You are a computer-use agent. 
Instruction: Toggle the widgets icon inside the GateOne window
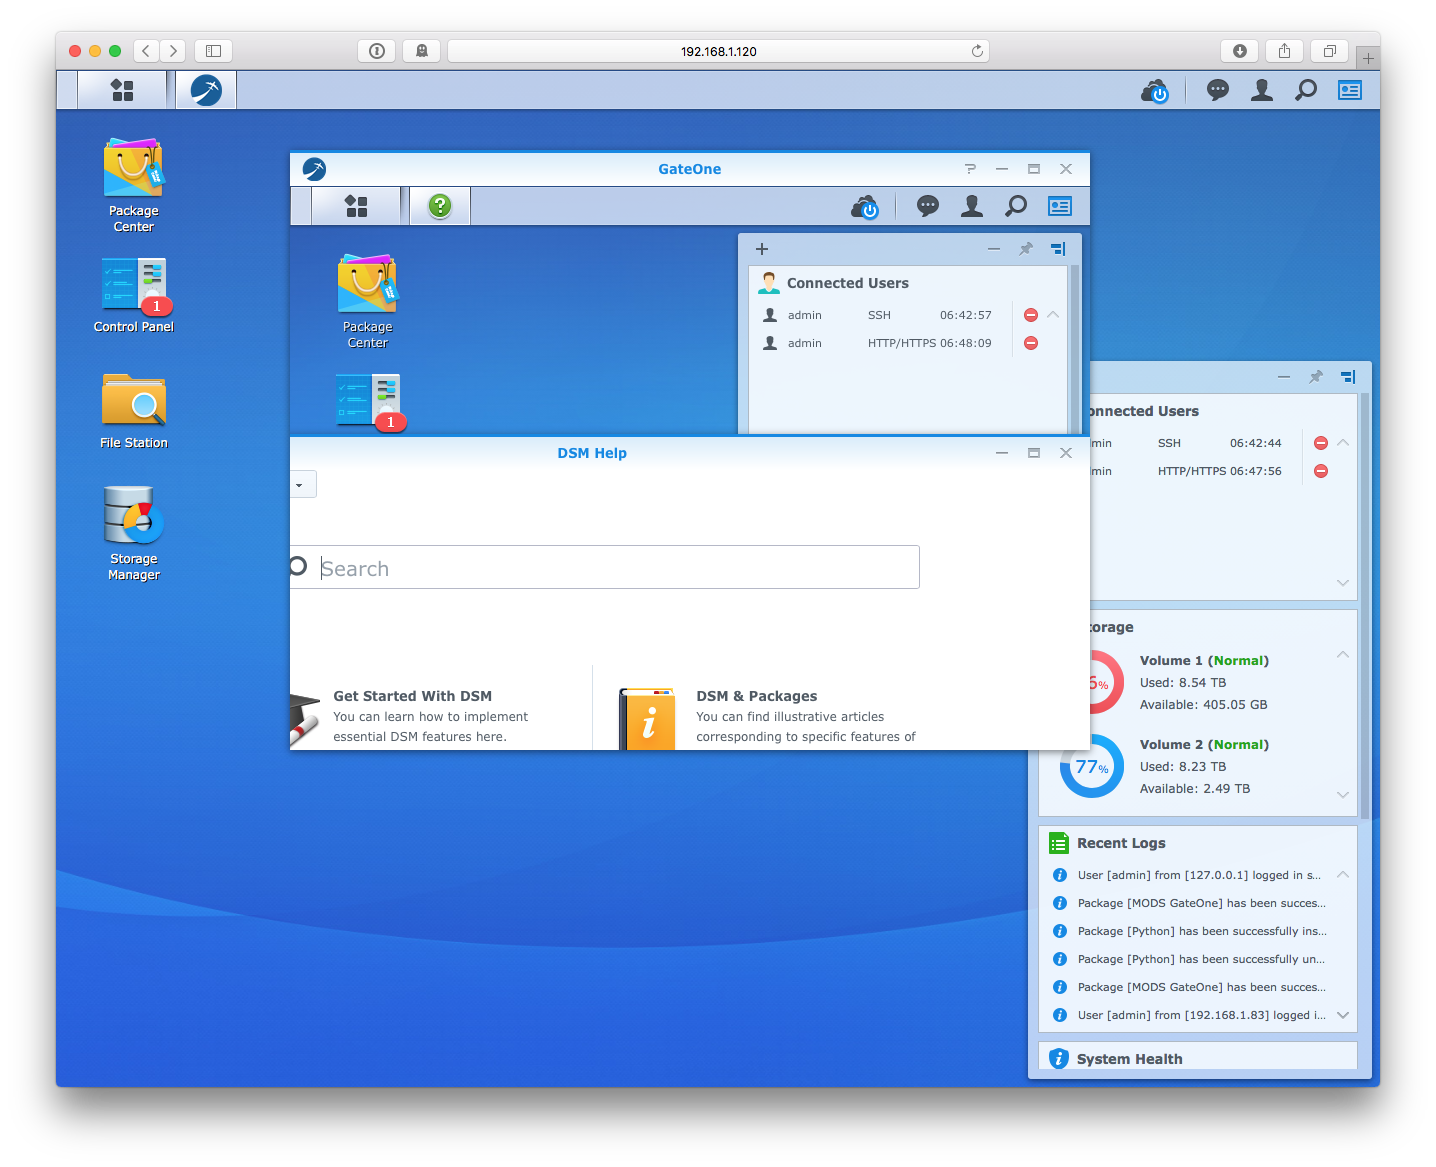click(1060, 206)
